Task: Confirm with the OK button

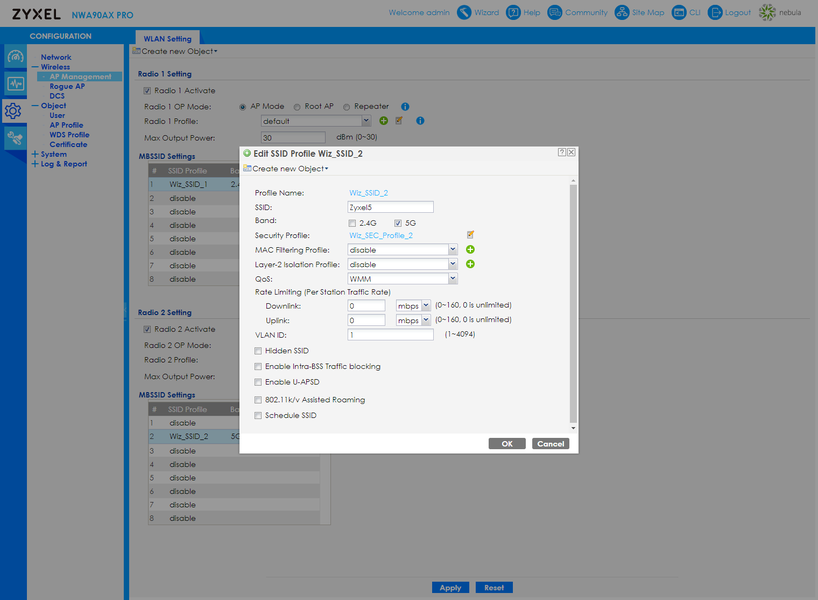Action: pos(507,443)
